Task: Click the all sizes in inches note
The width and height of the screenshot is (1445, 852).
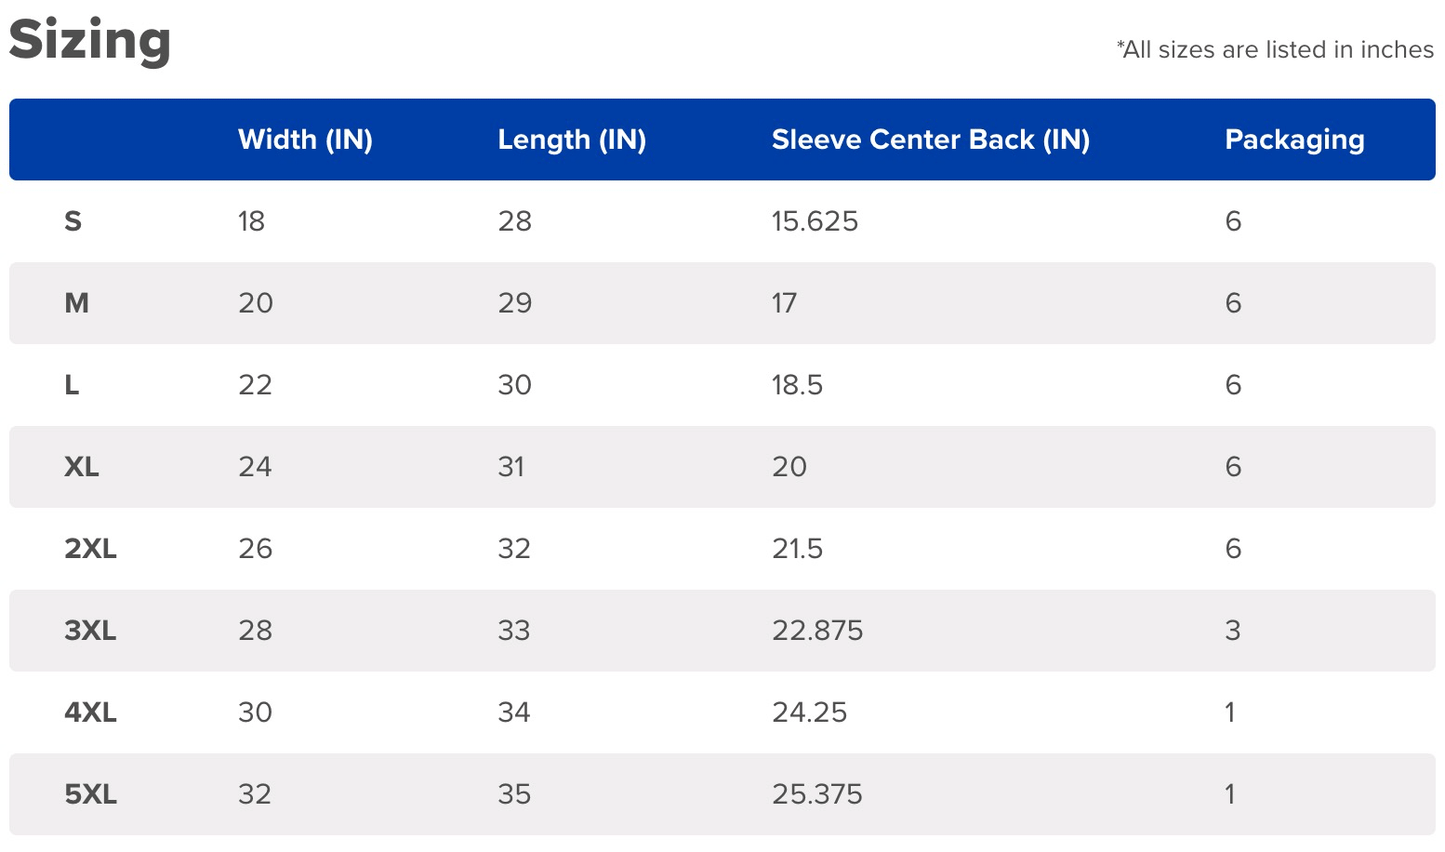Action: tap(1275, 50)
